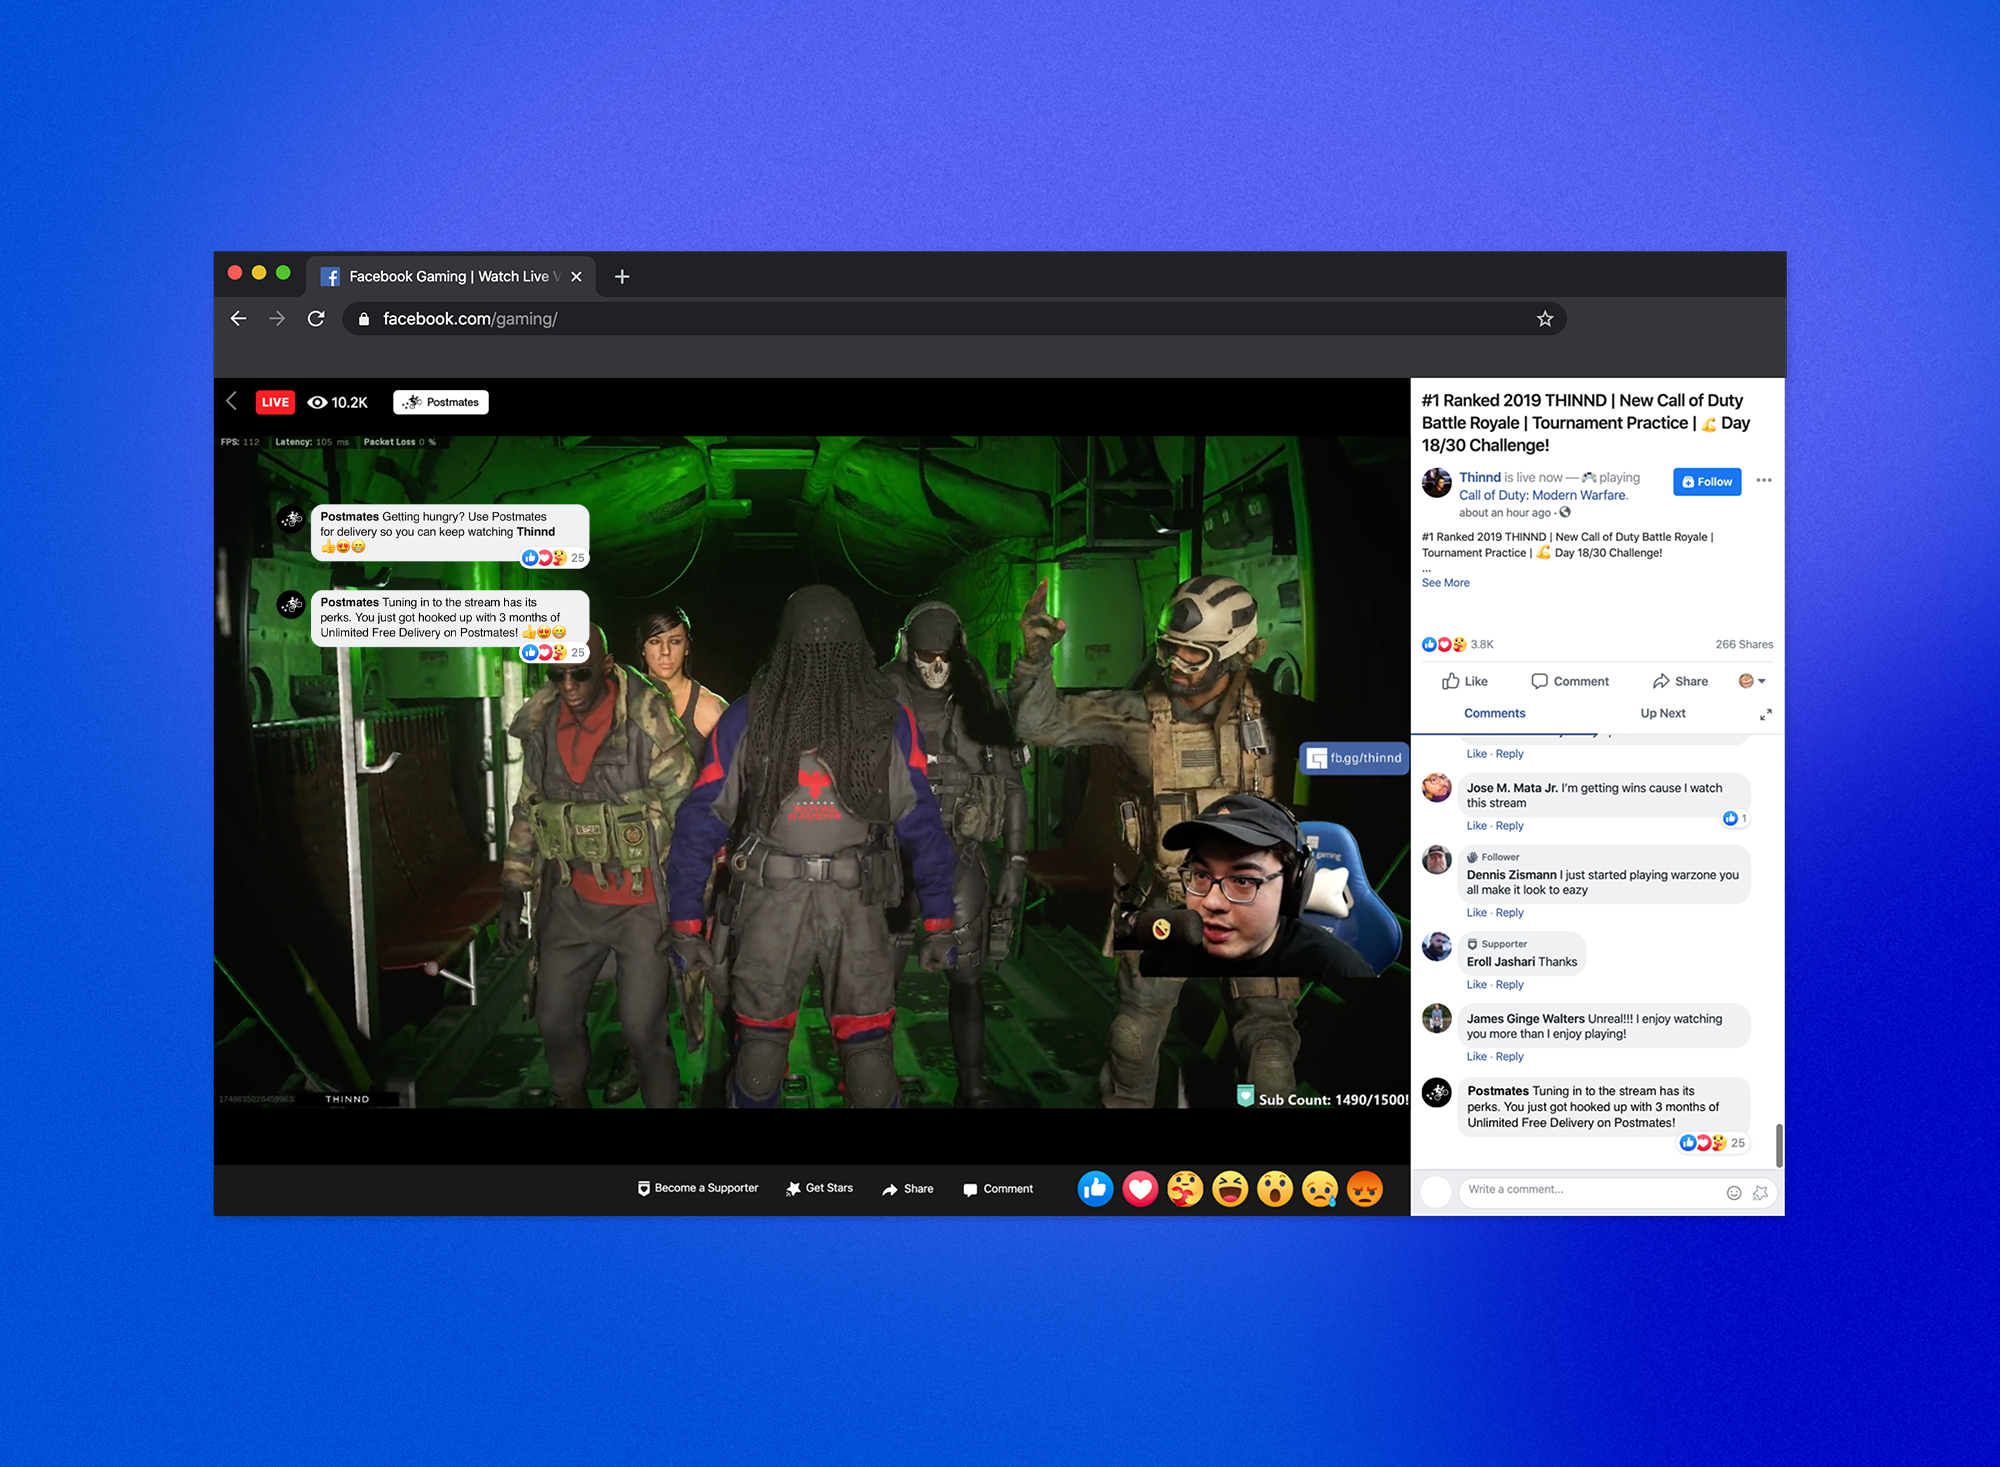Send an Angry red-face reaction
This screenshot has height=1467, width=2000.
coord(1365,1188)
